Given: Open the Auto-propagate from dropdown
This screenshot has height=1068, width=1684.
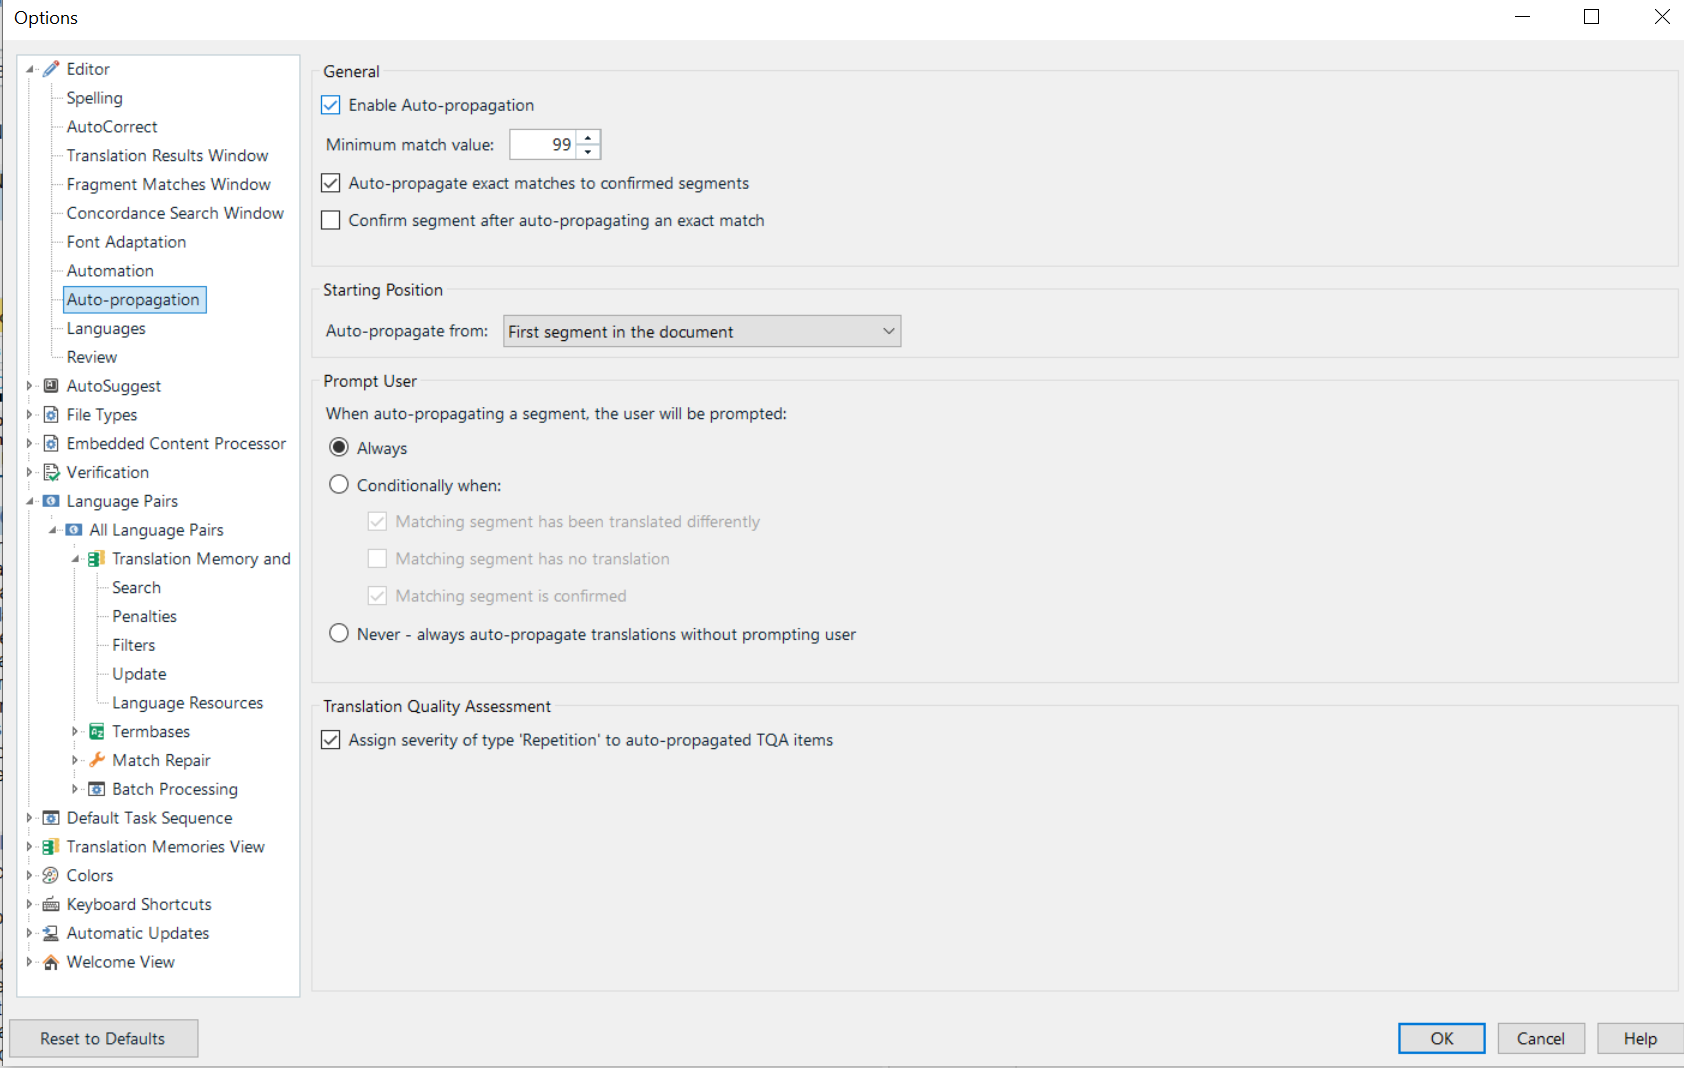Looking at the screenshot, I should coord(888,331).
